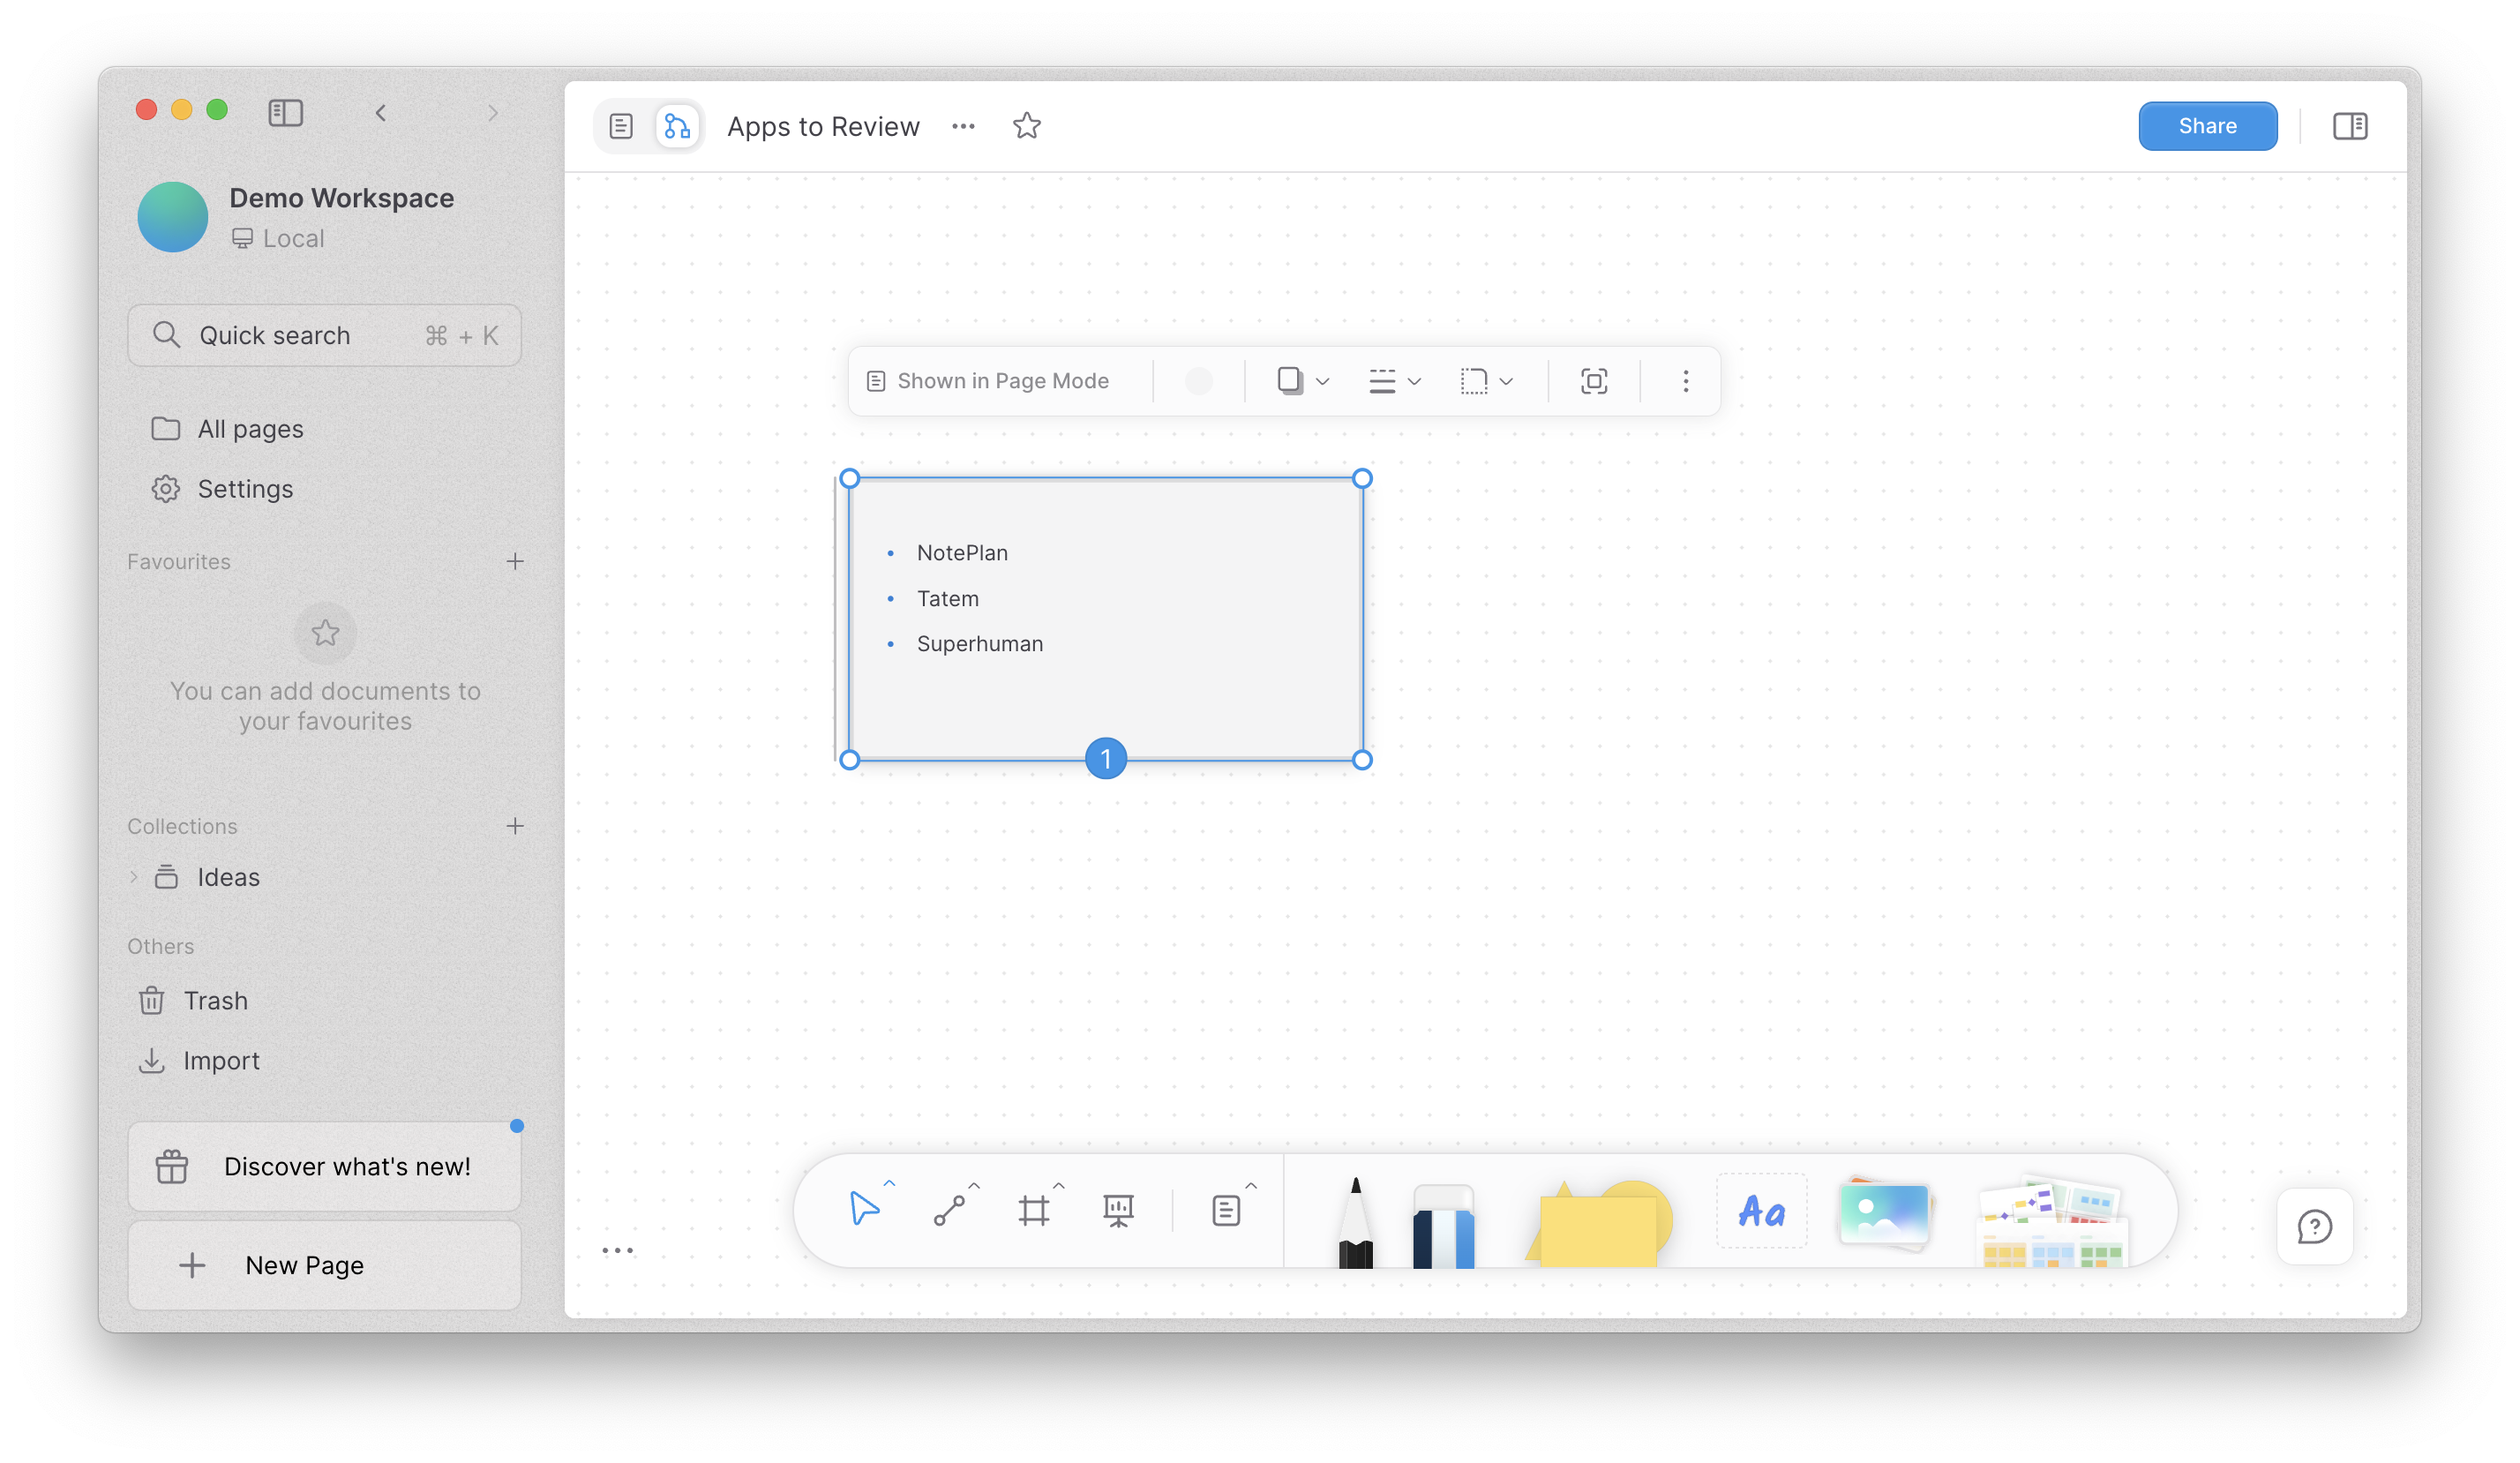Toggle the right sidebar panel open
This screenshot has width=2520, height=1463.
click(2349, 126)
